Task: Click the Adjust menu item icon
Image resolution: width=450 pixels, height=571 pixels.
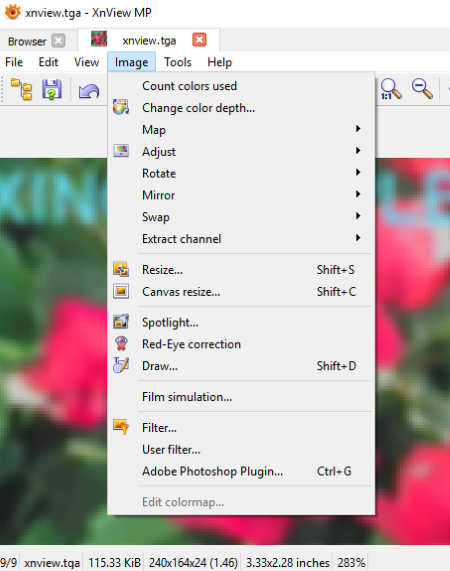Action: tap(121, 151)
